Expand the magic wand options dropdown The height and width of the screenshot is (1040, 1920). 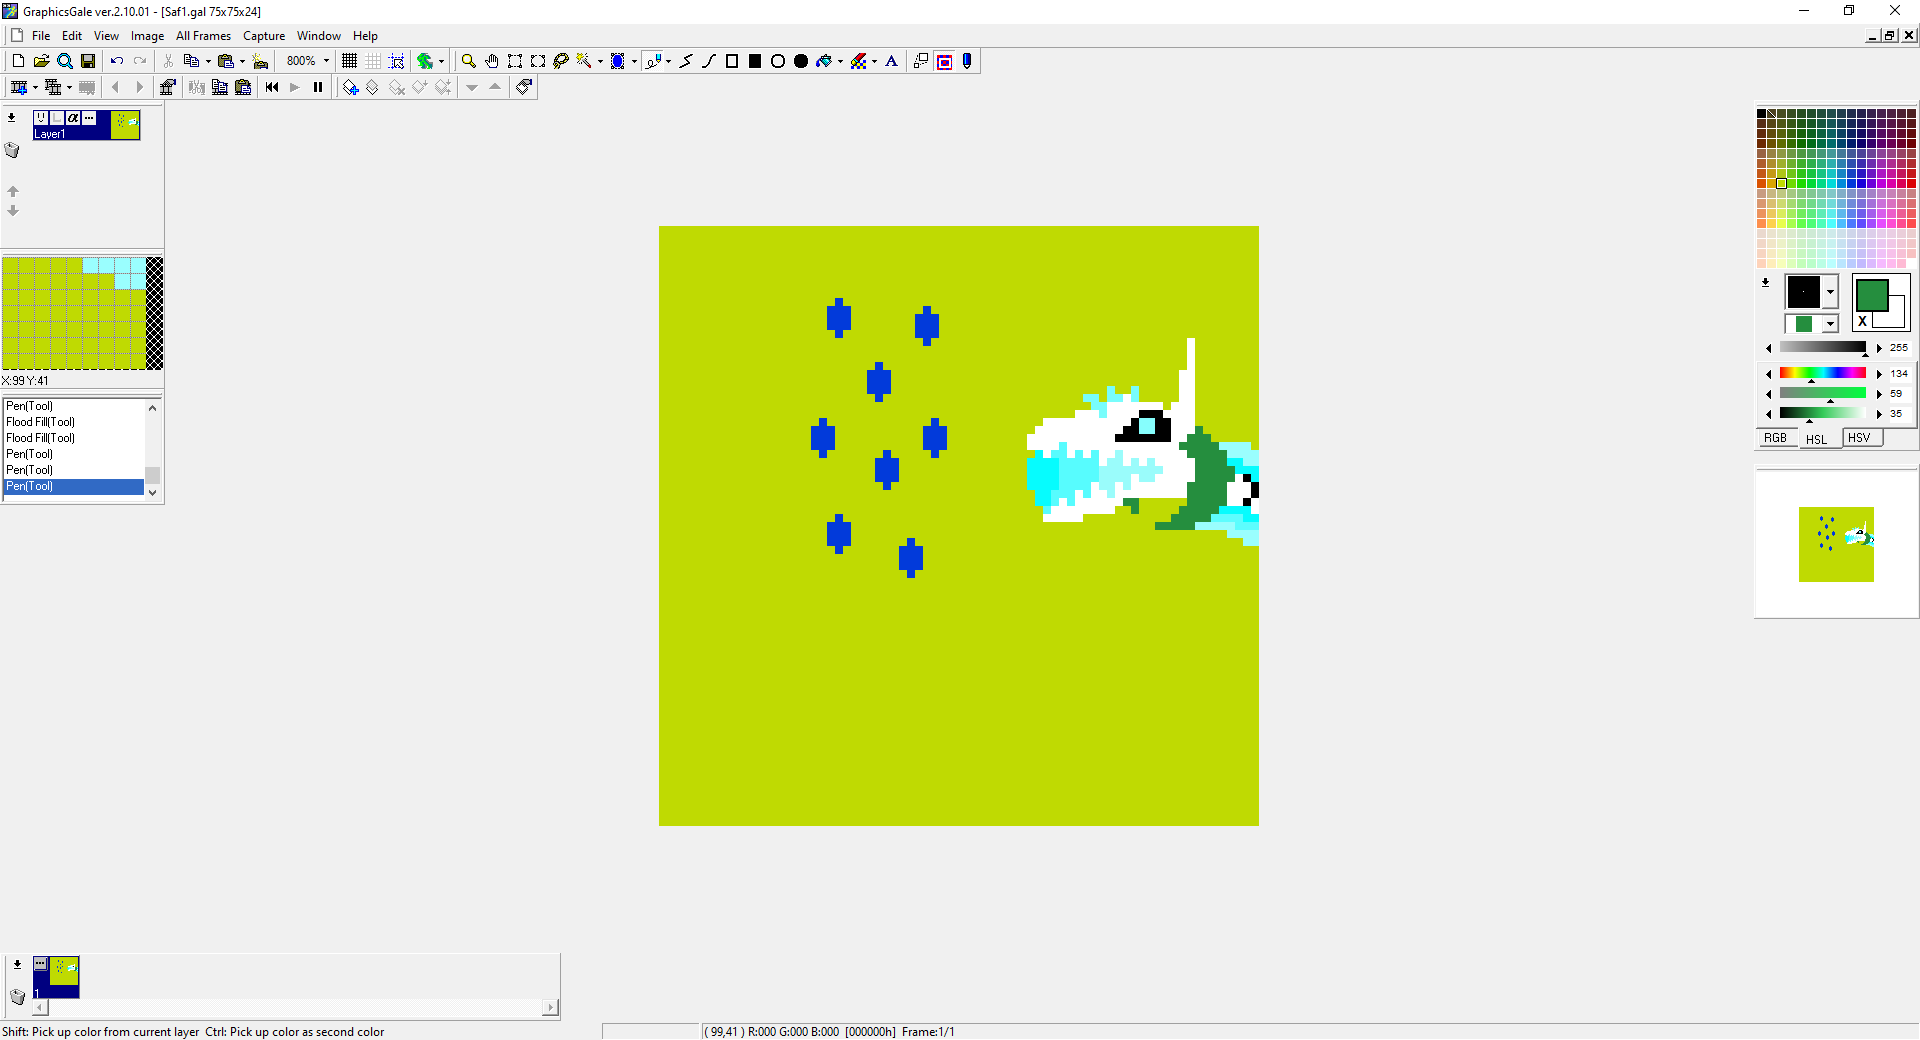coord(600,61)
